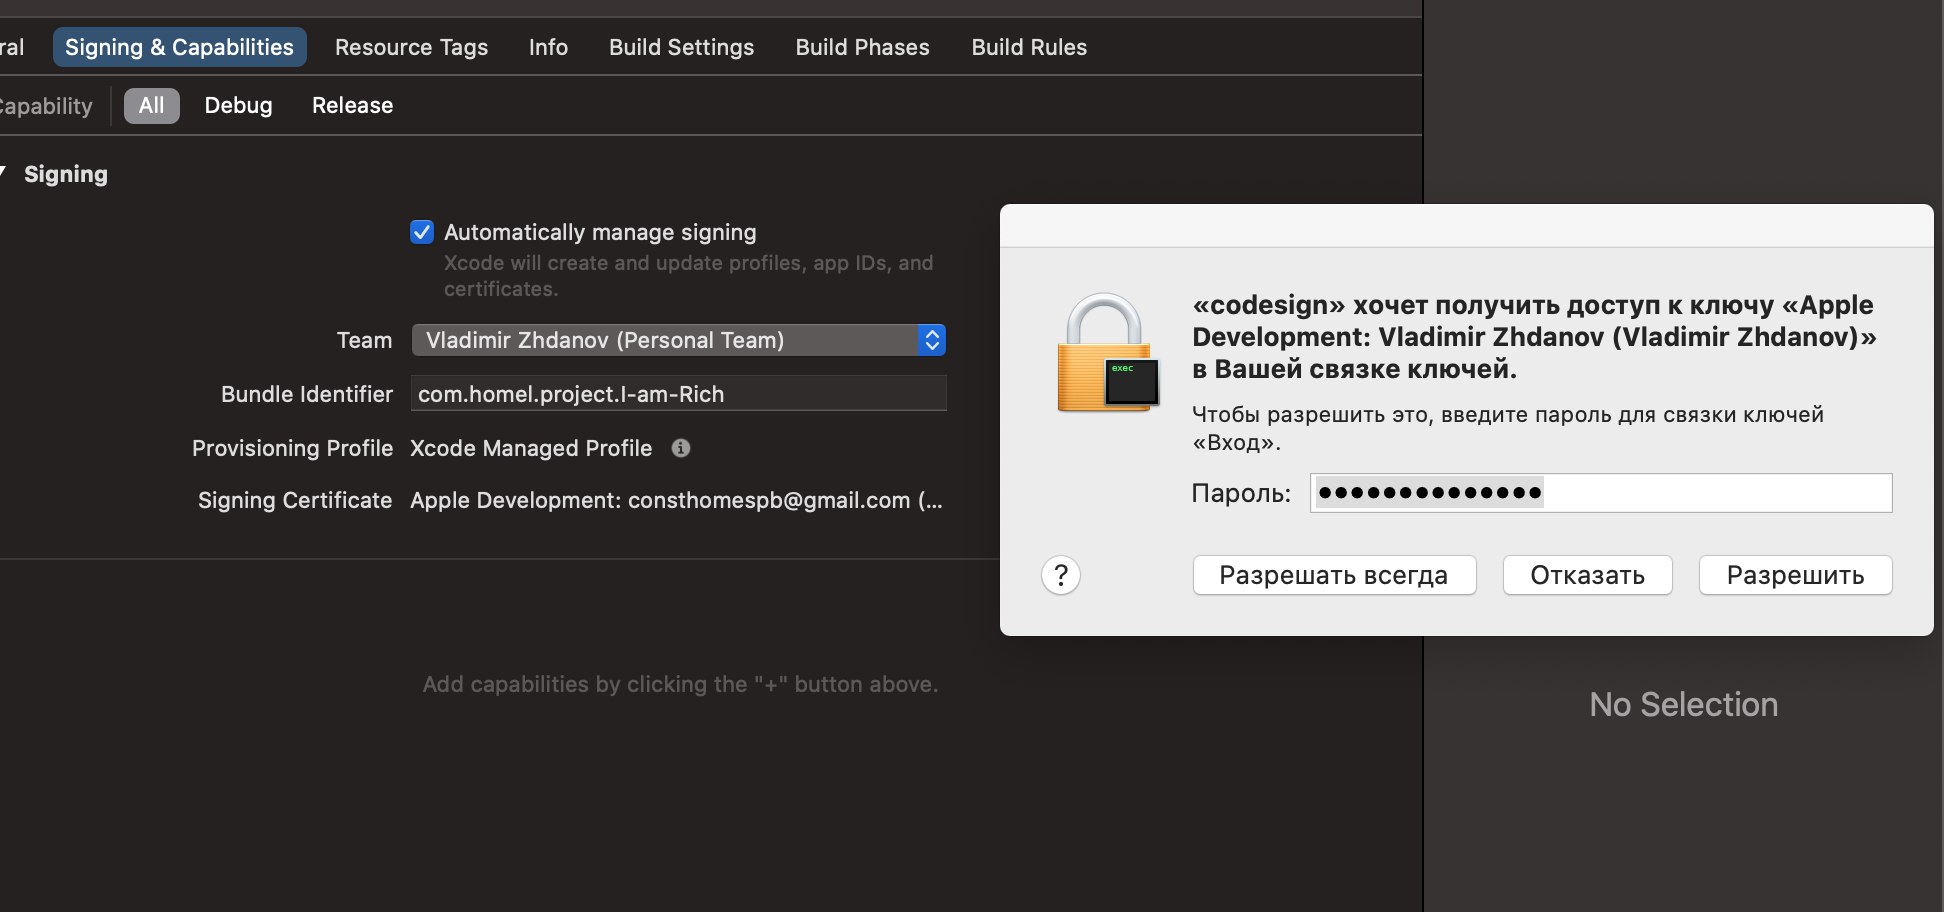
Task: Click the keychain padlock icon
Action: 1108,352
